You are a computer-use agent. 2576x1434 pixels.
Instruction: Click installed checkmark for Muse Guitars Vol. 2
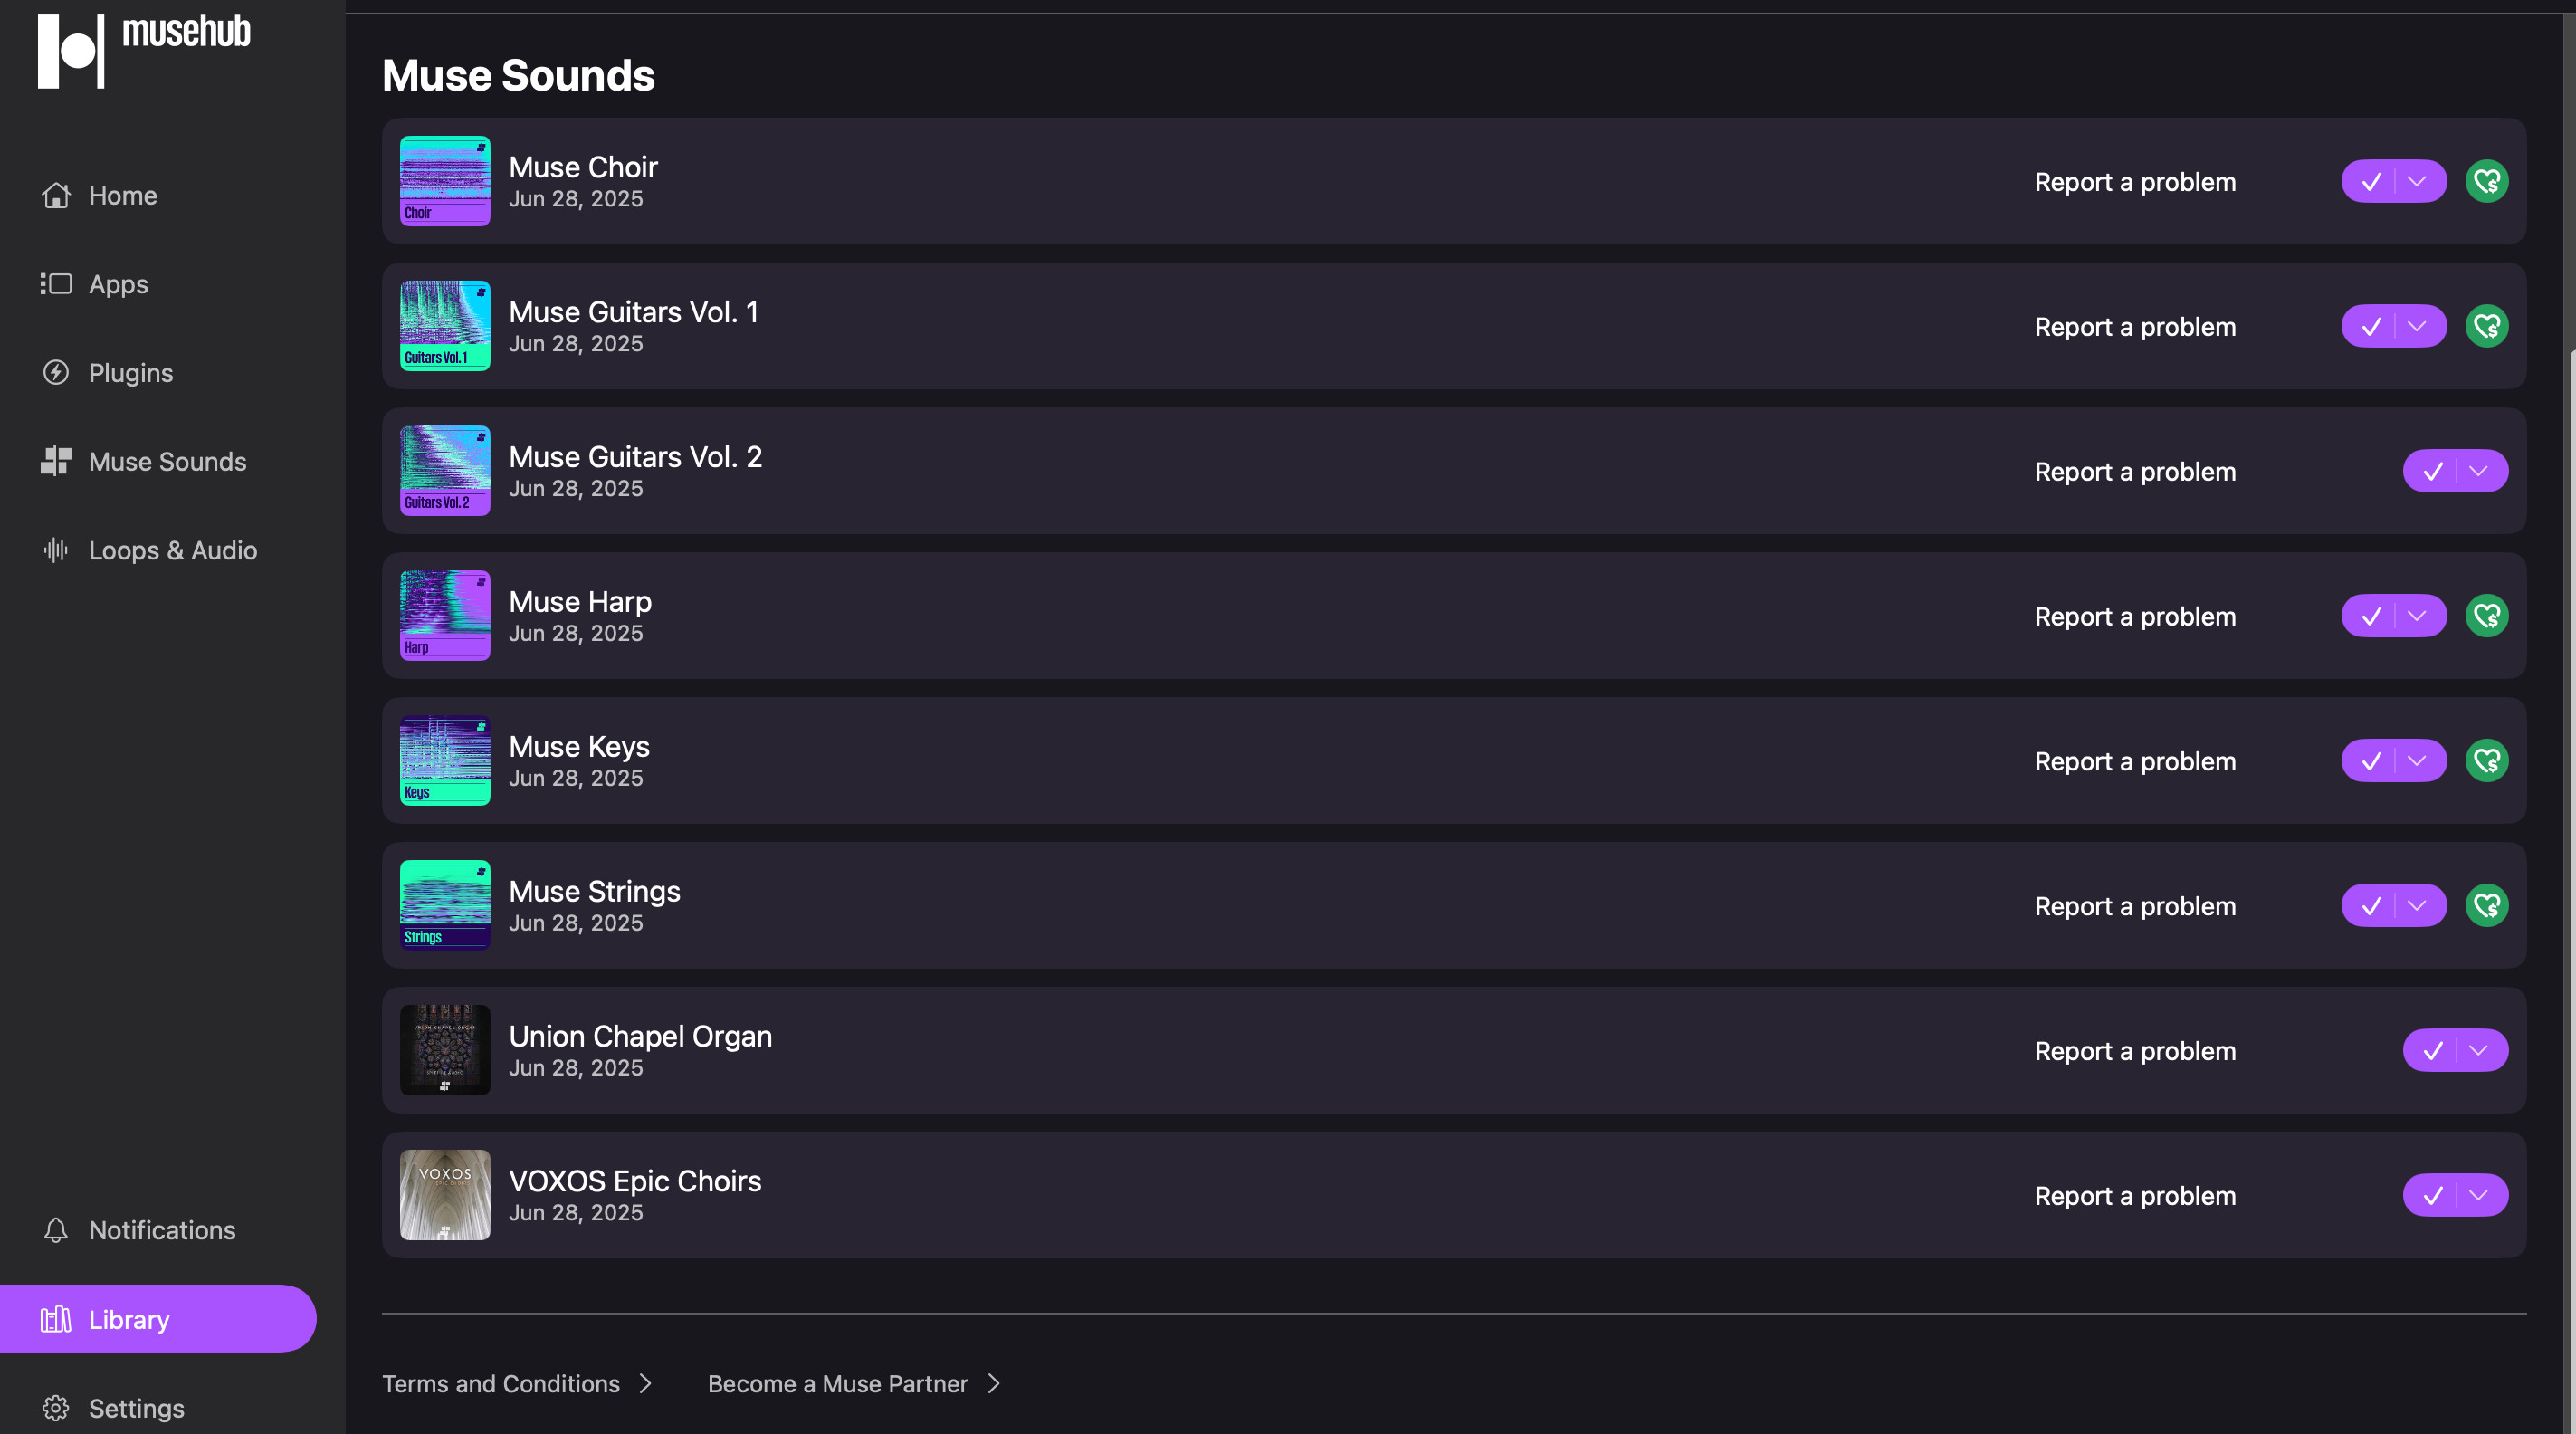(x=2432, y=471)
